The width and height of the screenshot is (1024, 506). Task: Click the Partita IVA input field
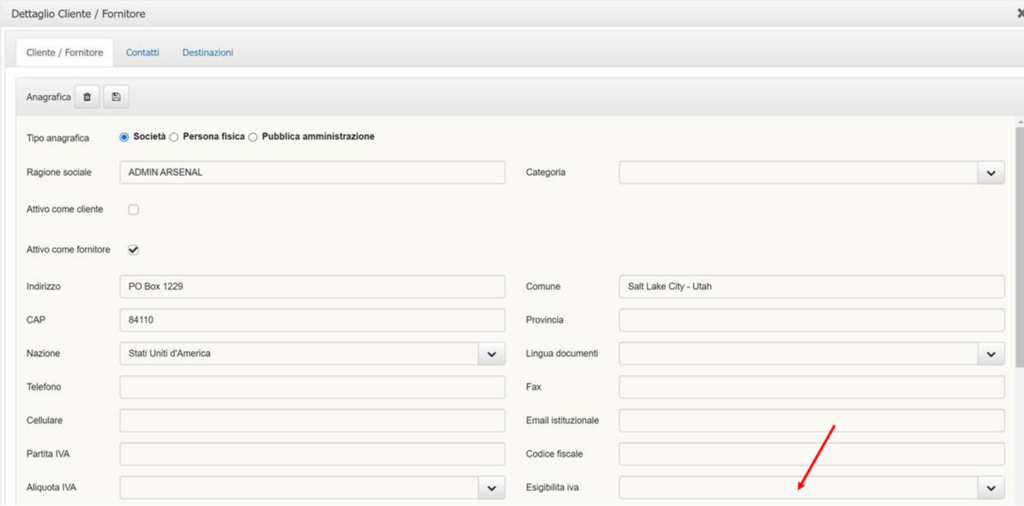(x=312, y=454)
